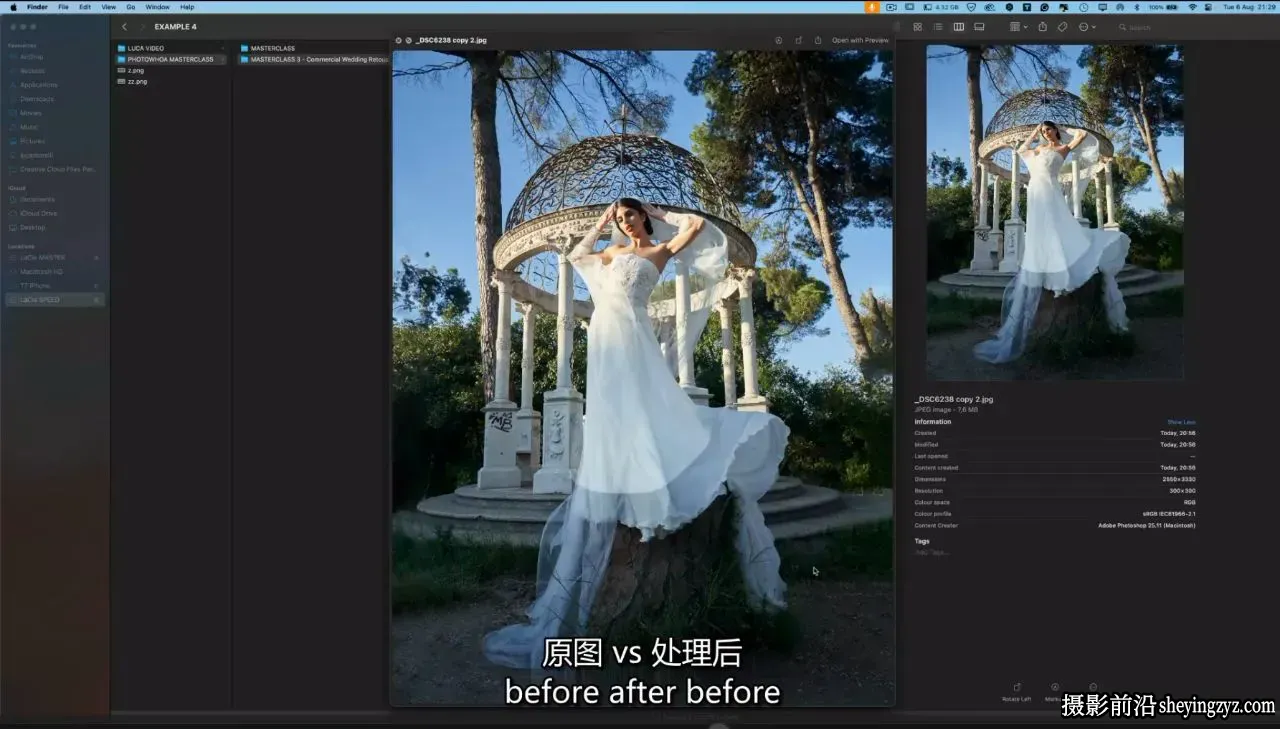The width and height of the screenshot is (1280, 729).
Task: Click the share icon in Quick Look header
Action: pyautogui.click(x=817, y=40)
